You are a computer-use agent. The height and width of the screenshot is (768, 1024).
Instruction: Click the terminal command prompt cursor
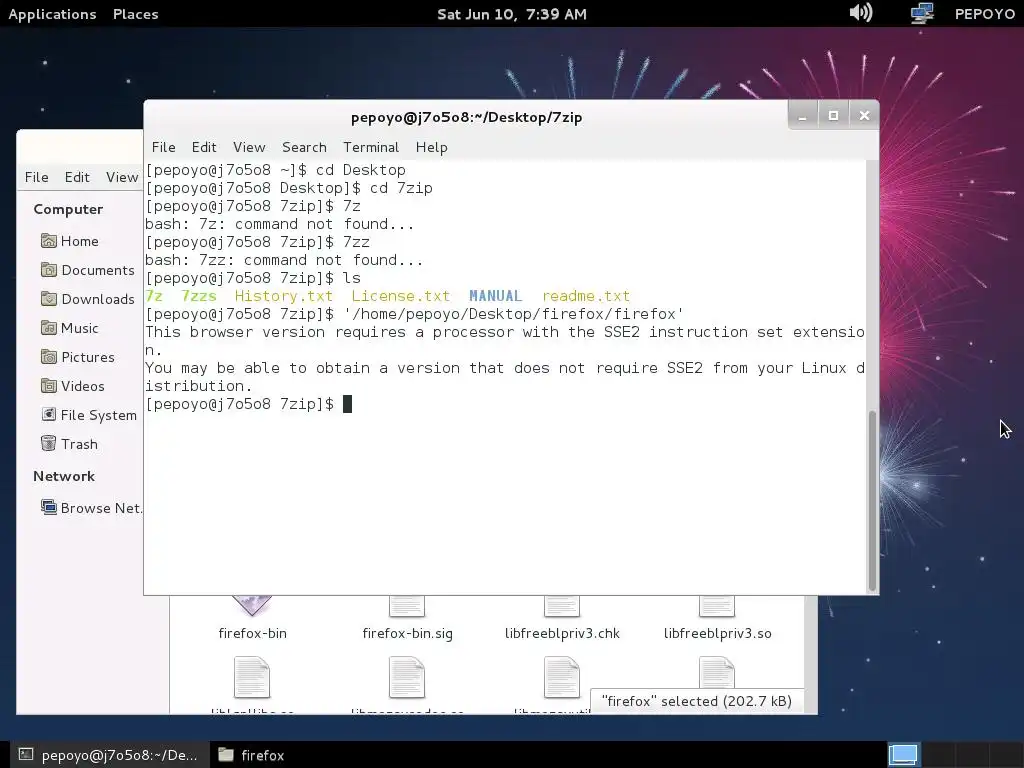point(347,404)
